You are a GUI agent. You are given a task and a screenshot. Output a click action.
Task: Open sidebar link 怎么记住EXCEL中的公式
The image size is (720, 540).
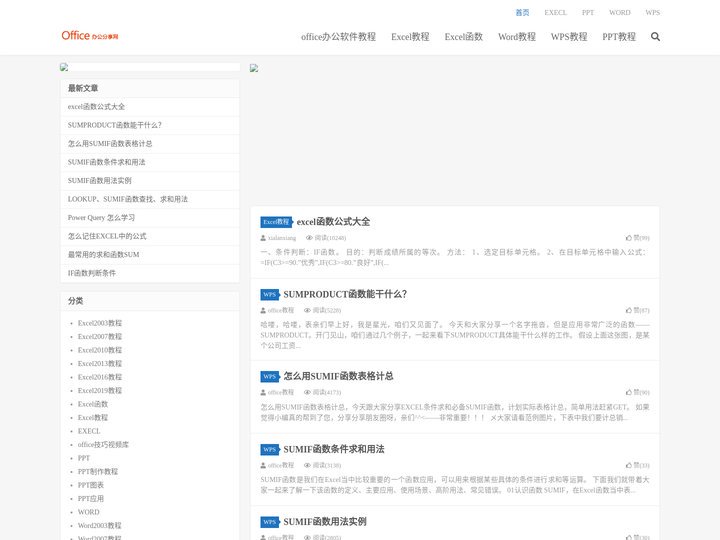(x=107, y=236)
